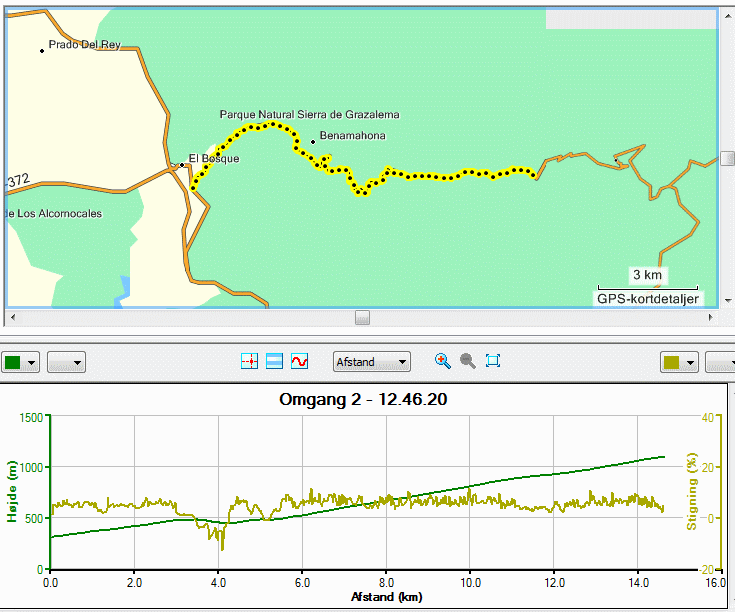Toggle the horizontal bands icon
The height and width of the screenshot is (612, 735).
click(x=274, y=361)
